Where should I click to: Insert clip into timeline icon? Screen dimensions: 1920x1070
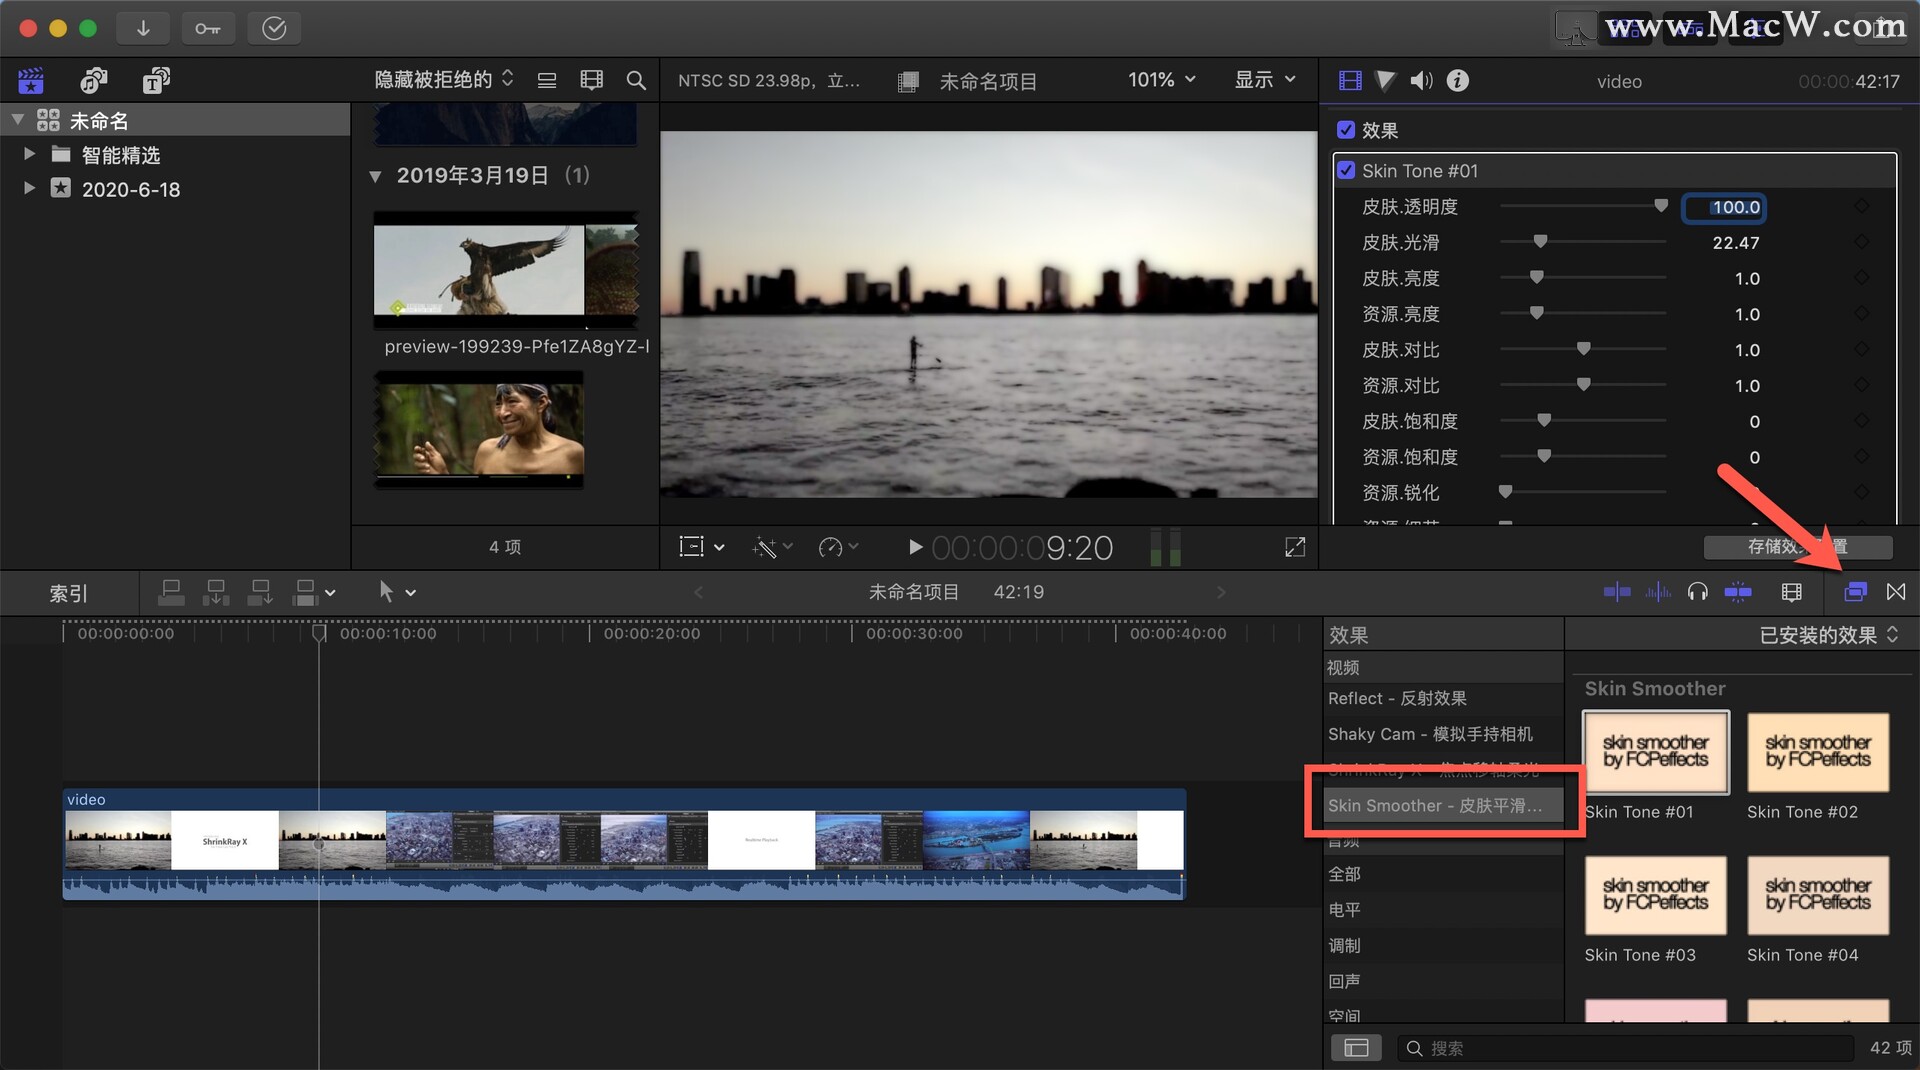[216, 592]
